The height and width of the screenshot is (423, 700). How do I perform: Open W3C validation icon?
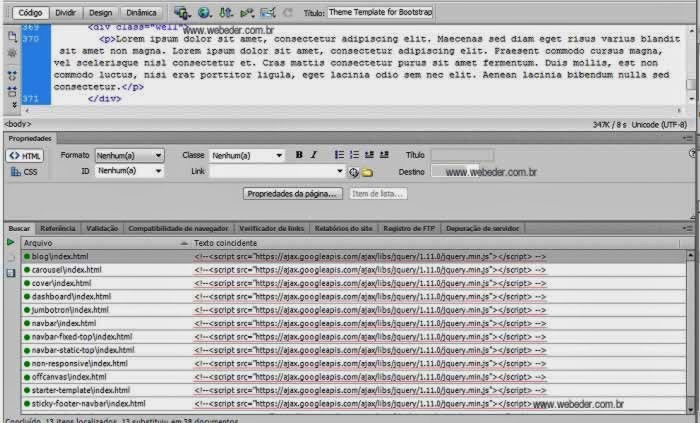coord(246,13)
